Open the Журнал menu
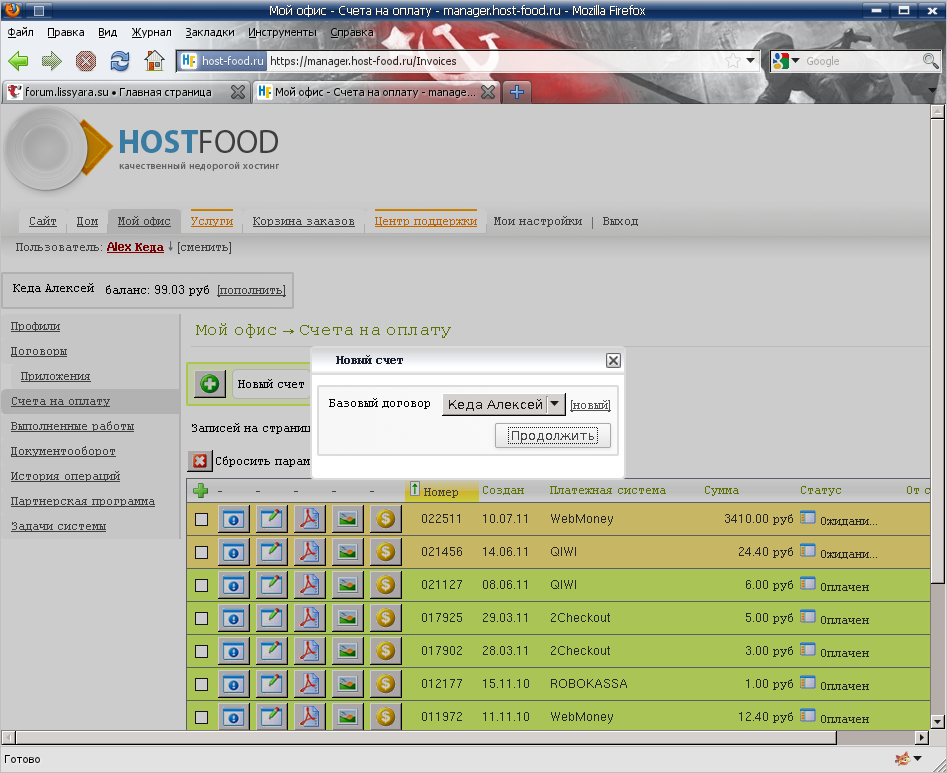947x773 pixels. (x=152, y=32)
